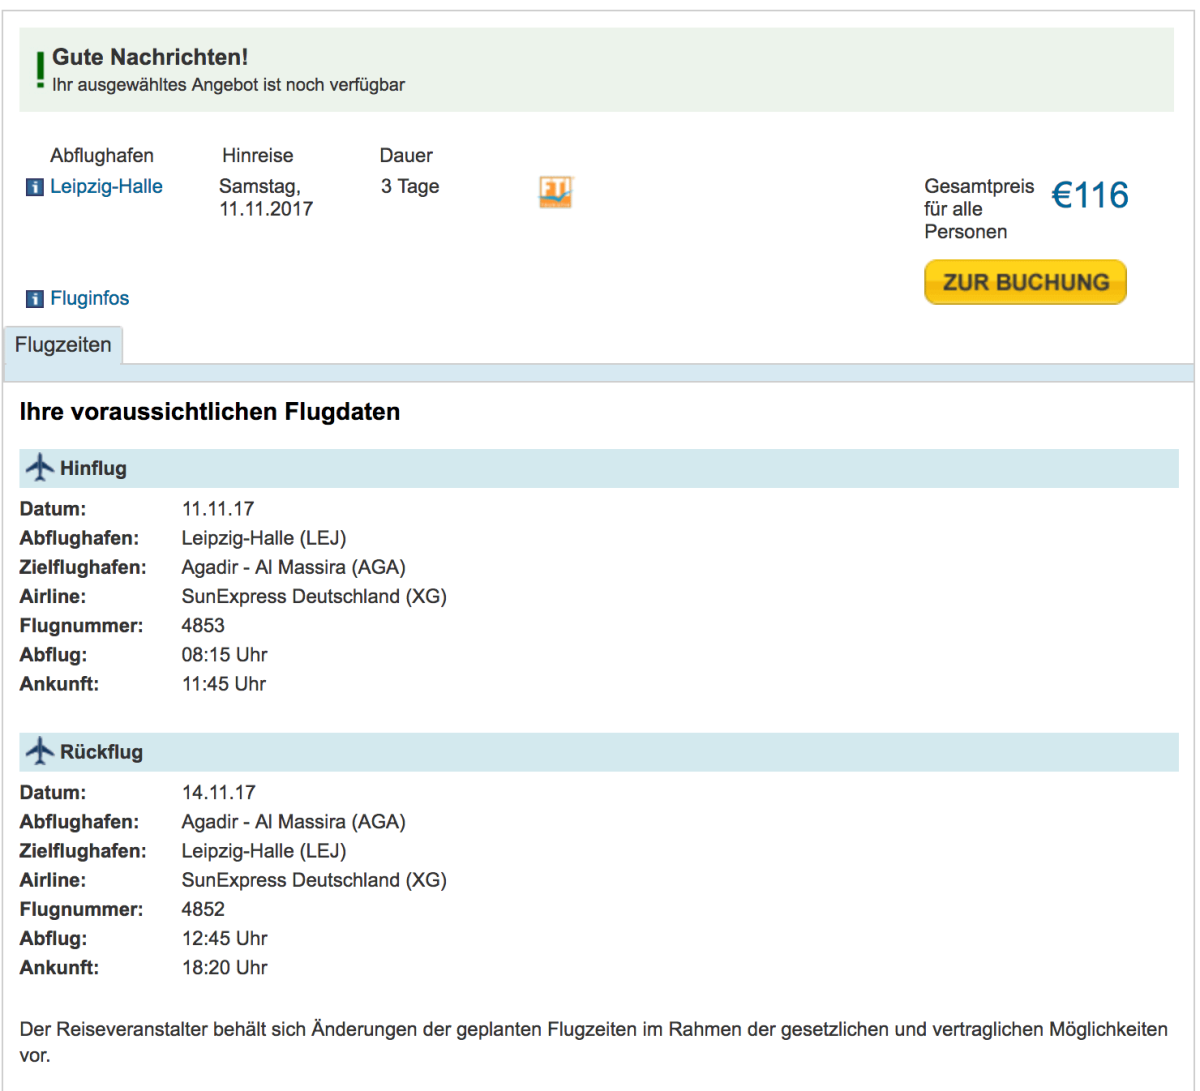Click the orange FTI tour operator logo
The width and height of the screenshot is (1200, 1091).
pyautogui.click(x=555, y=192)
